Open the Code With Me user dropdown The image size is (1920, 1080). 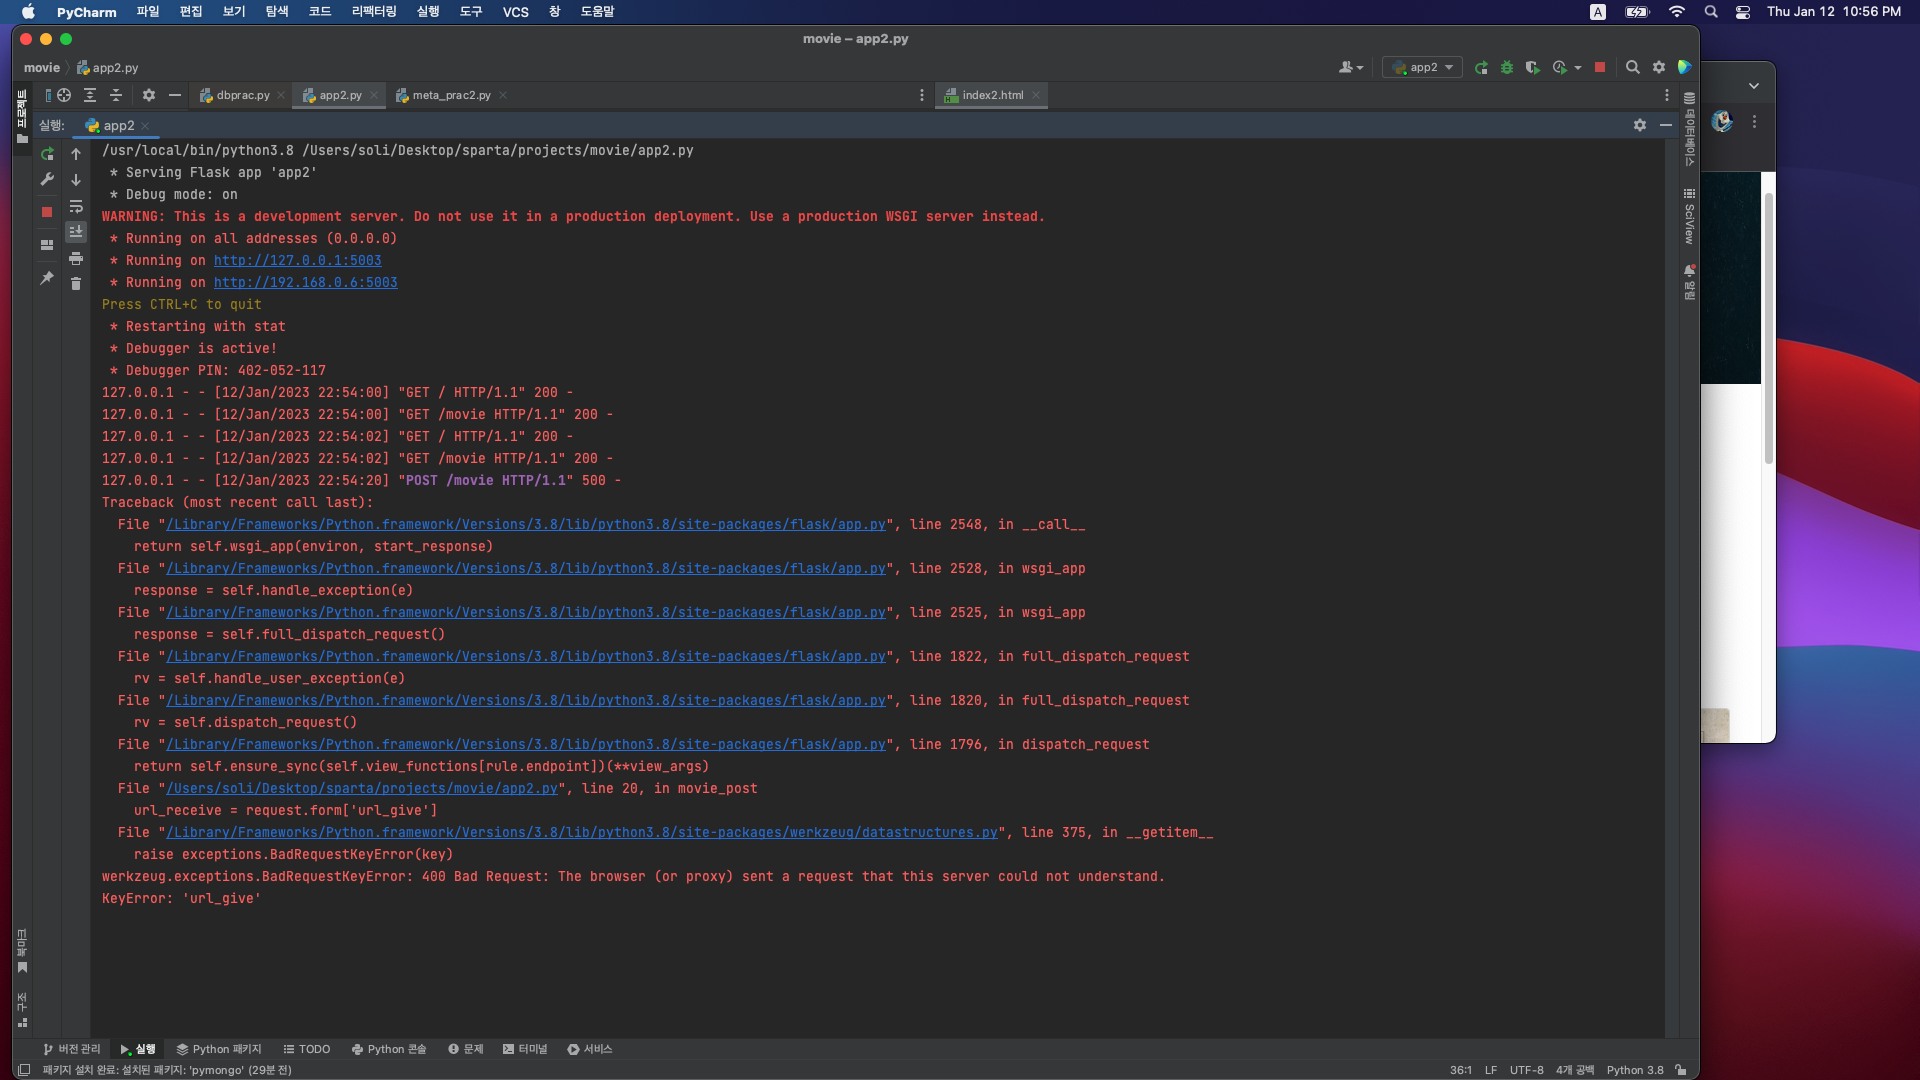click(1351, 67)
